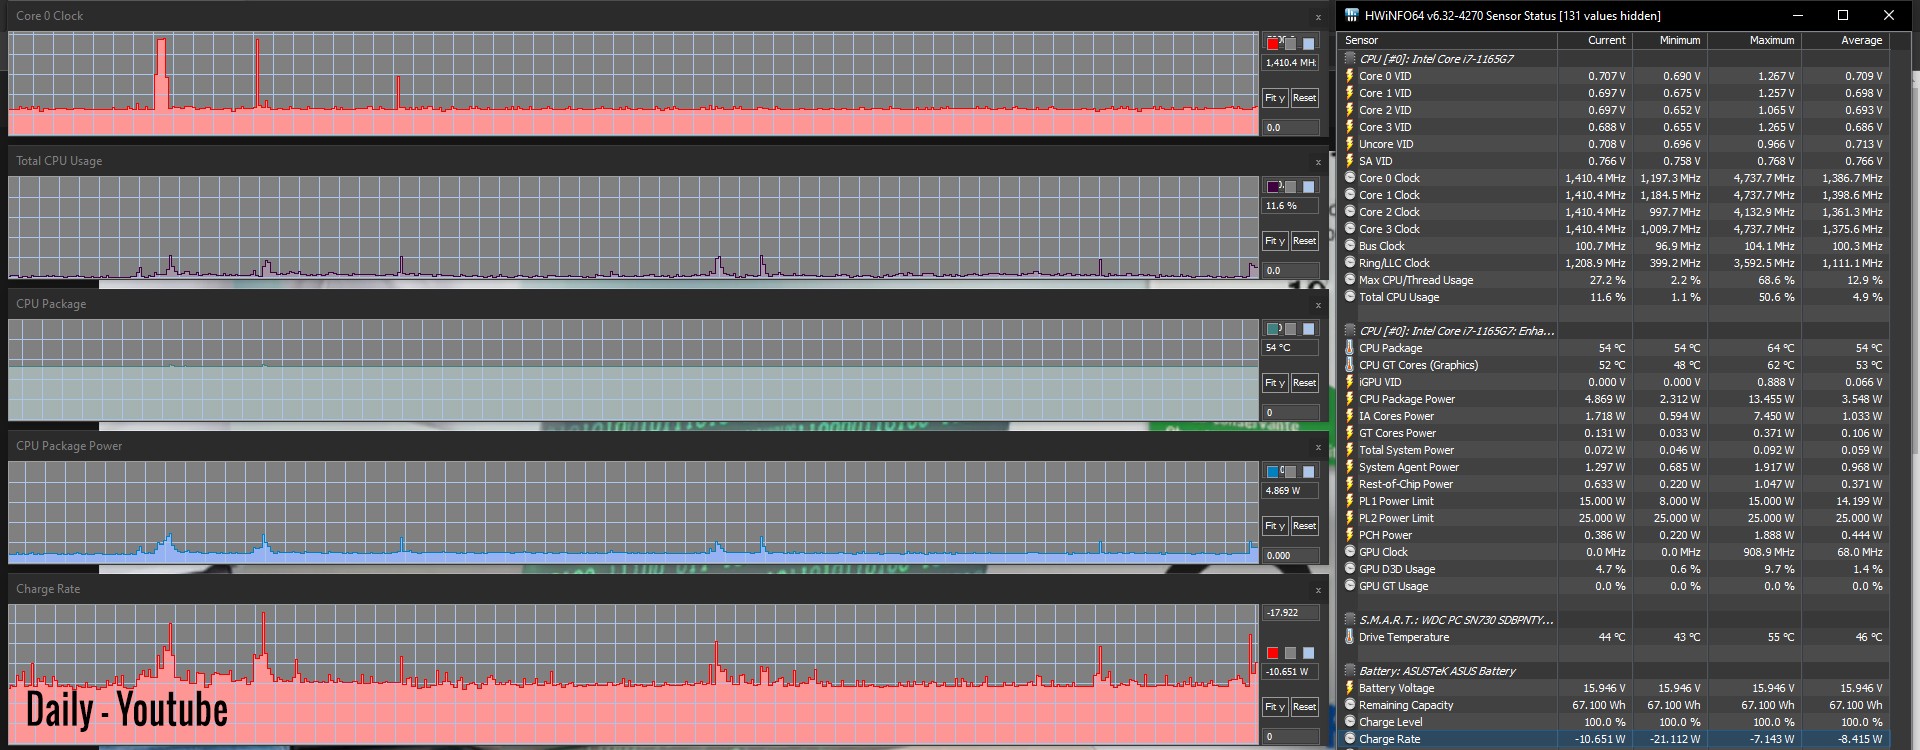Open teal color swatch in CPU Package graph
1920x750 pixels.
(x=1273, y=329)
